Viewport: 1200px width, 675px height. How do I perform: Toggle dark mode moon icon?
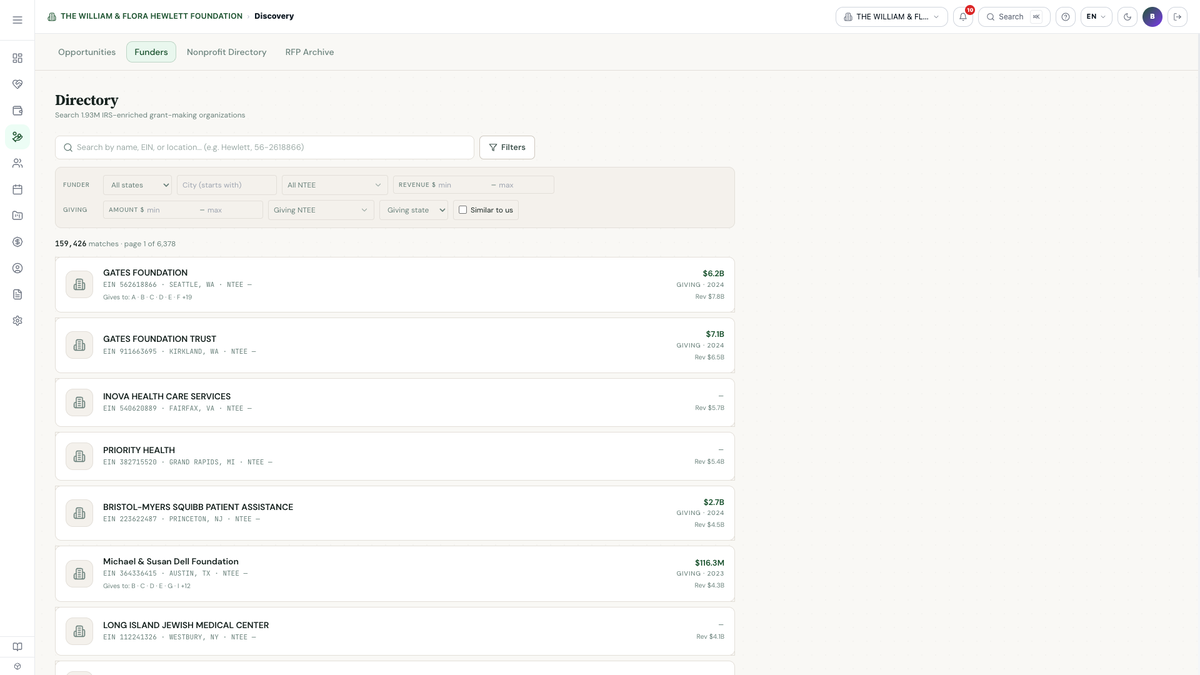pyautogui.click(x=1128, y=17)
